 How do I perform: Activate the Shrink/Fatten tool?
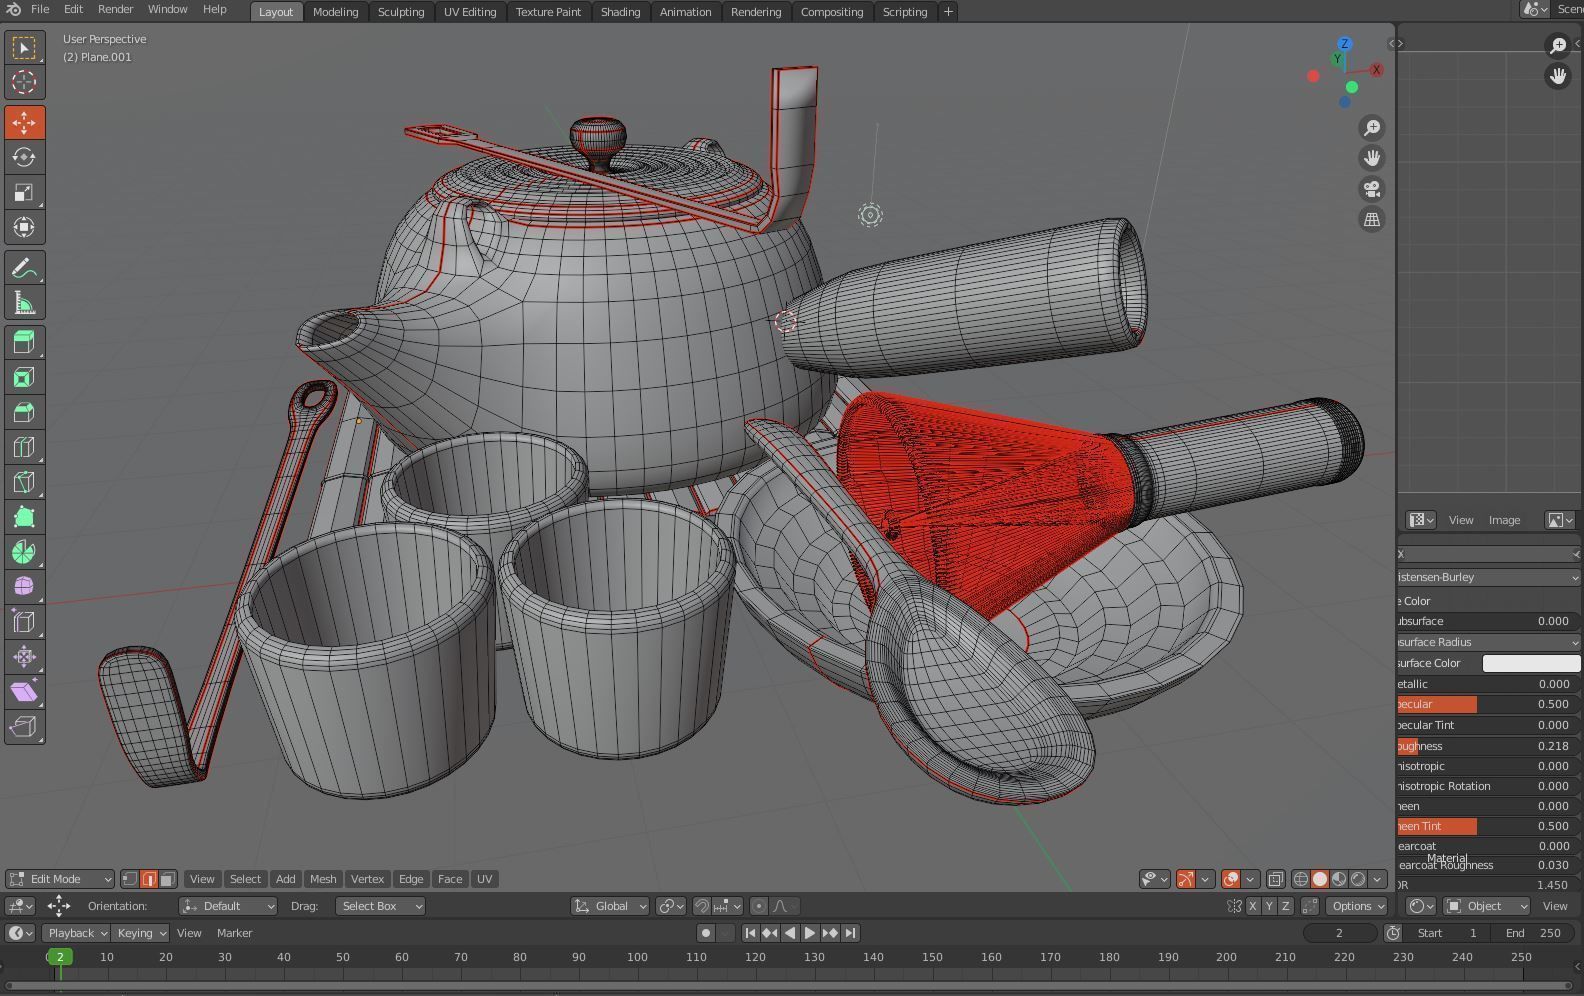tap(24, 657)
